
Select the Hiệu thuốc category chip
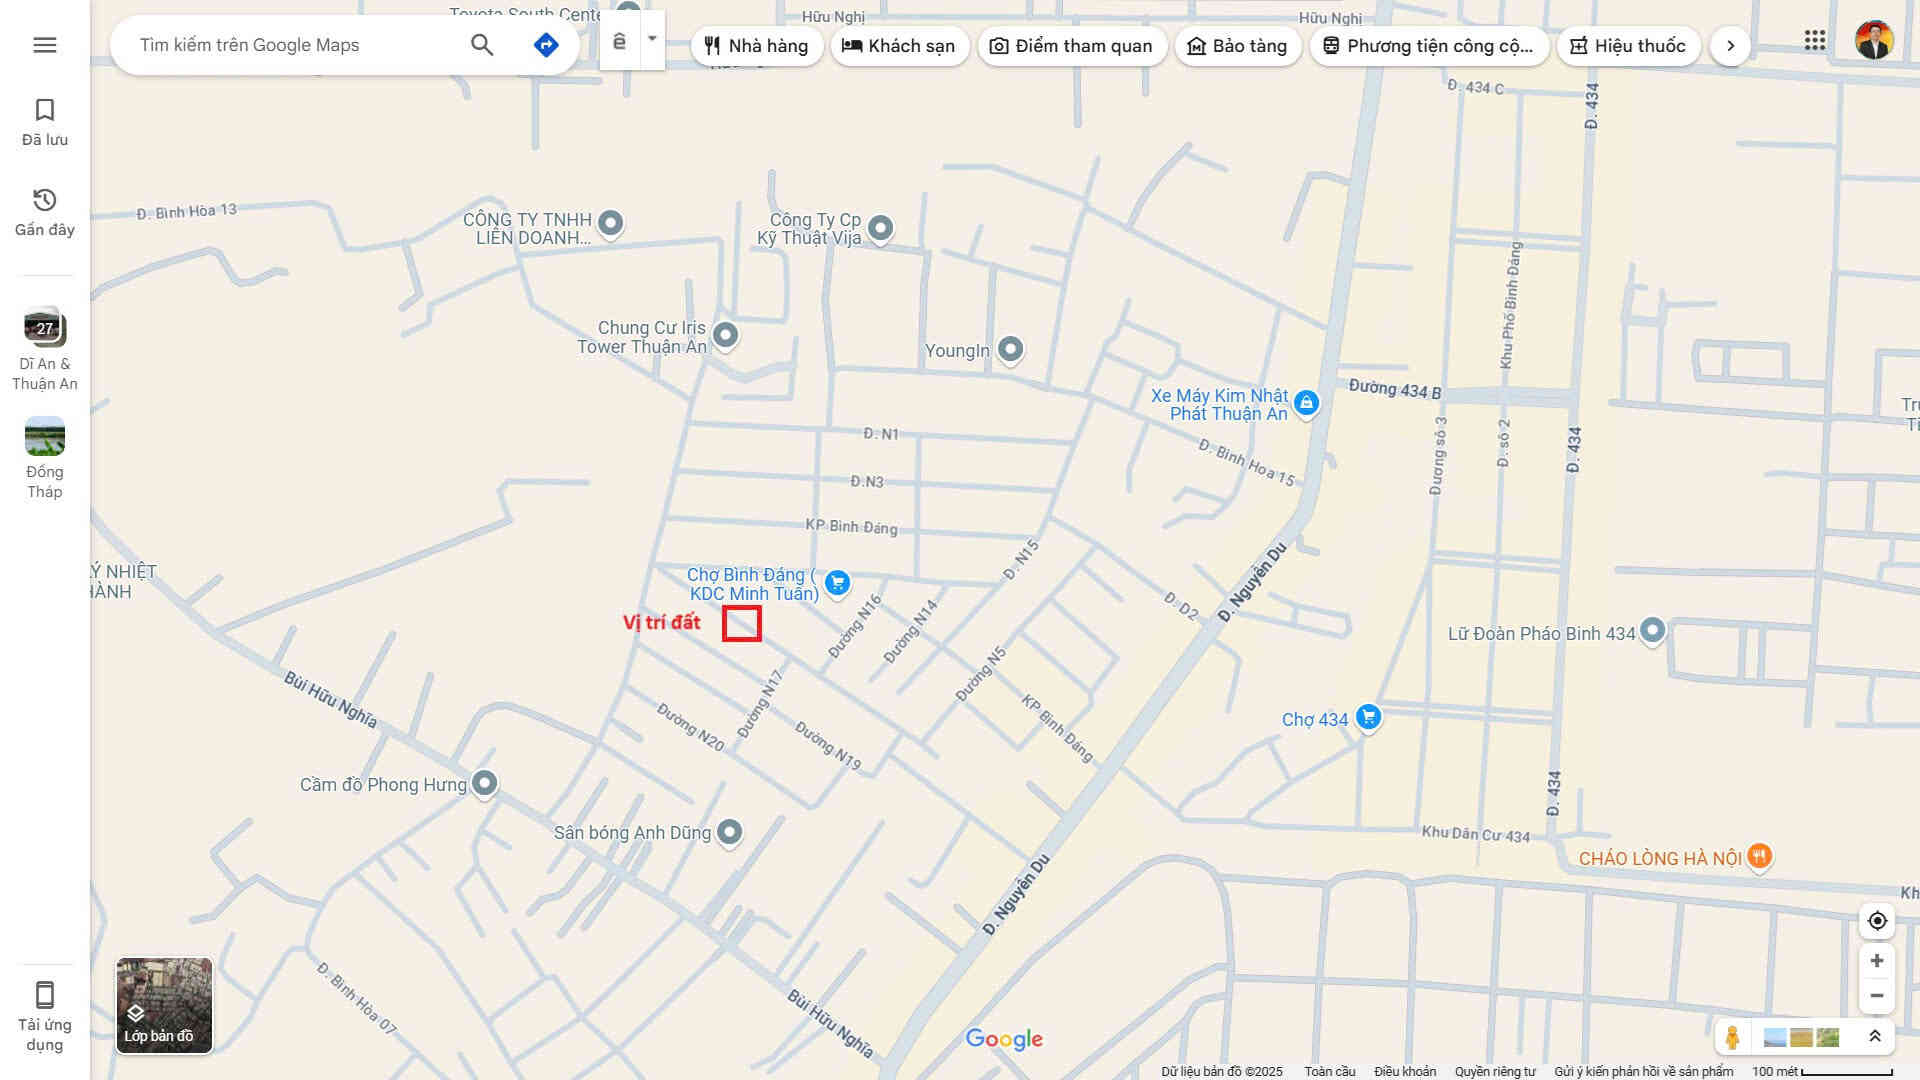pos(1628,46)
